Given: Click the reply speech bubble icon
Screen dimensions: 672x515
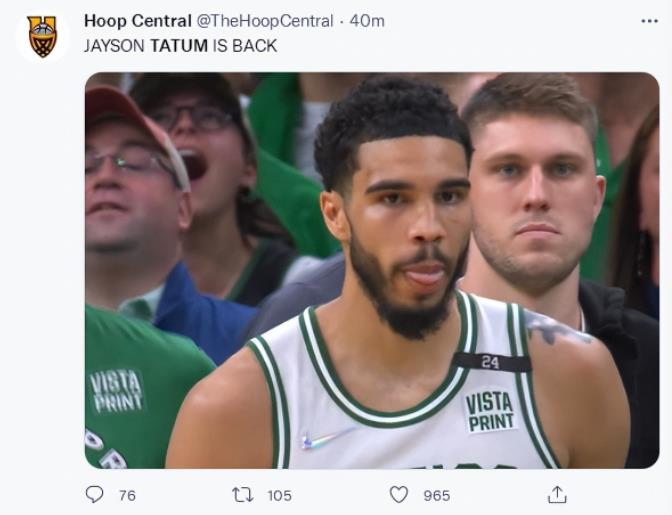Looking at the screenshot, I should point(94,494).
